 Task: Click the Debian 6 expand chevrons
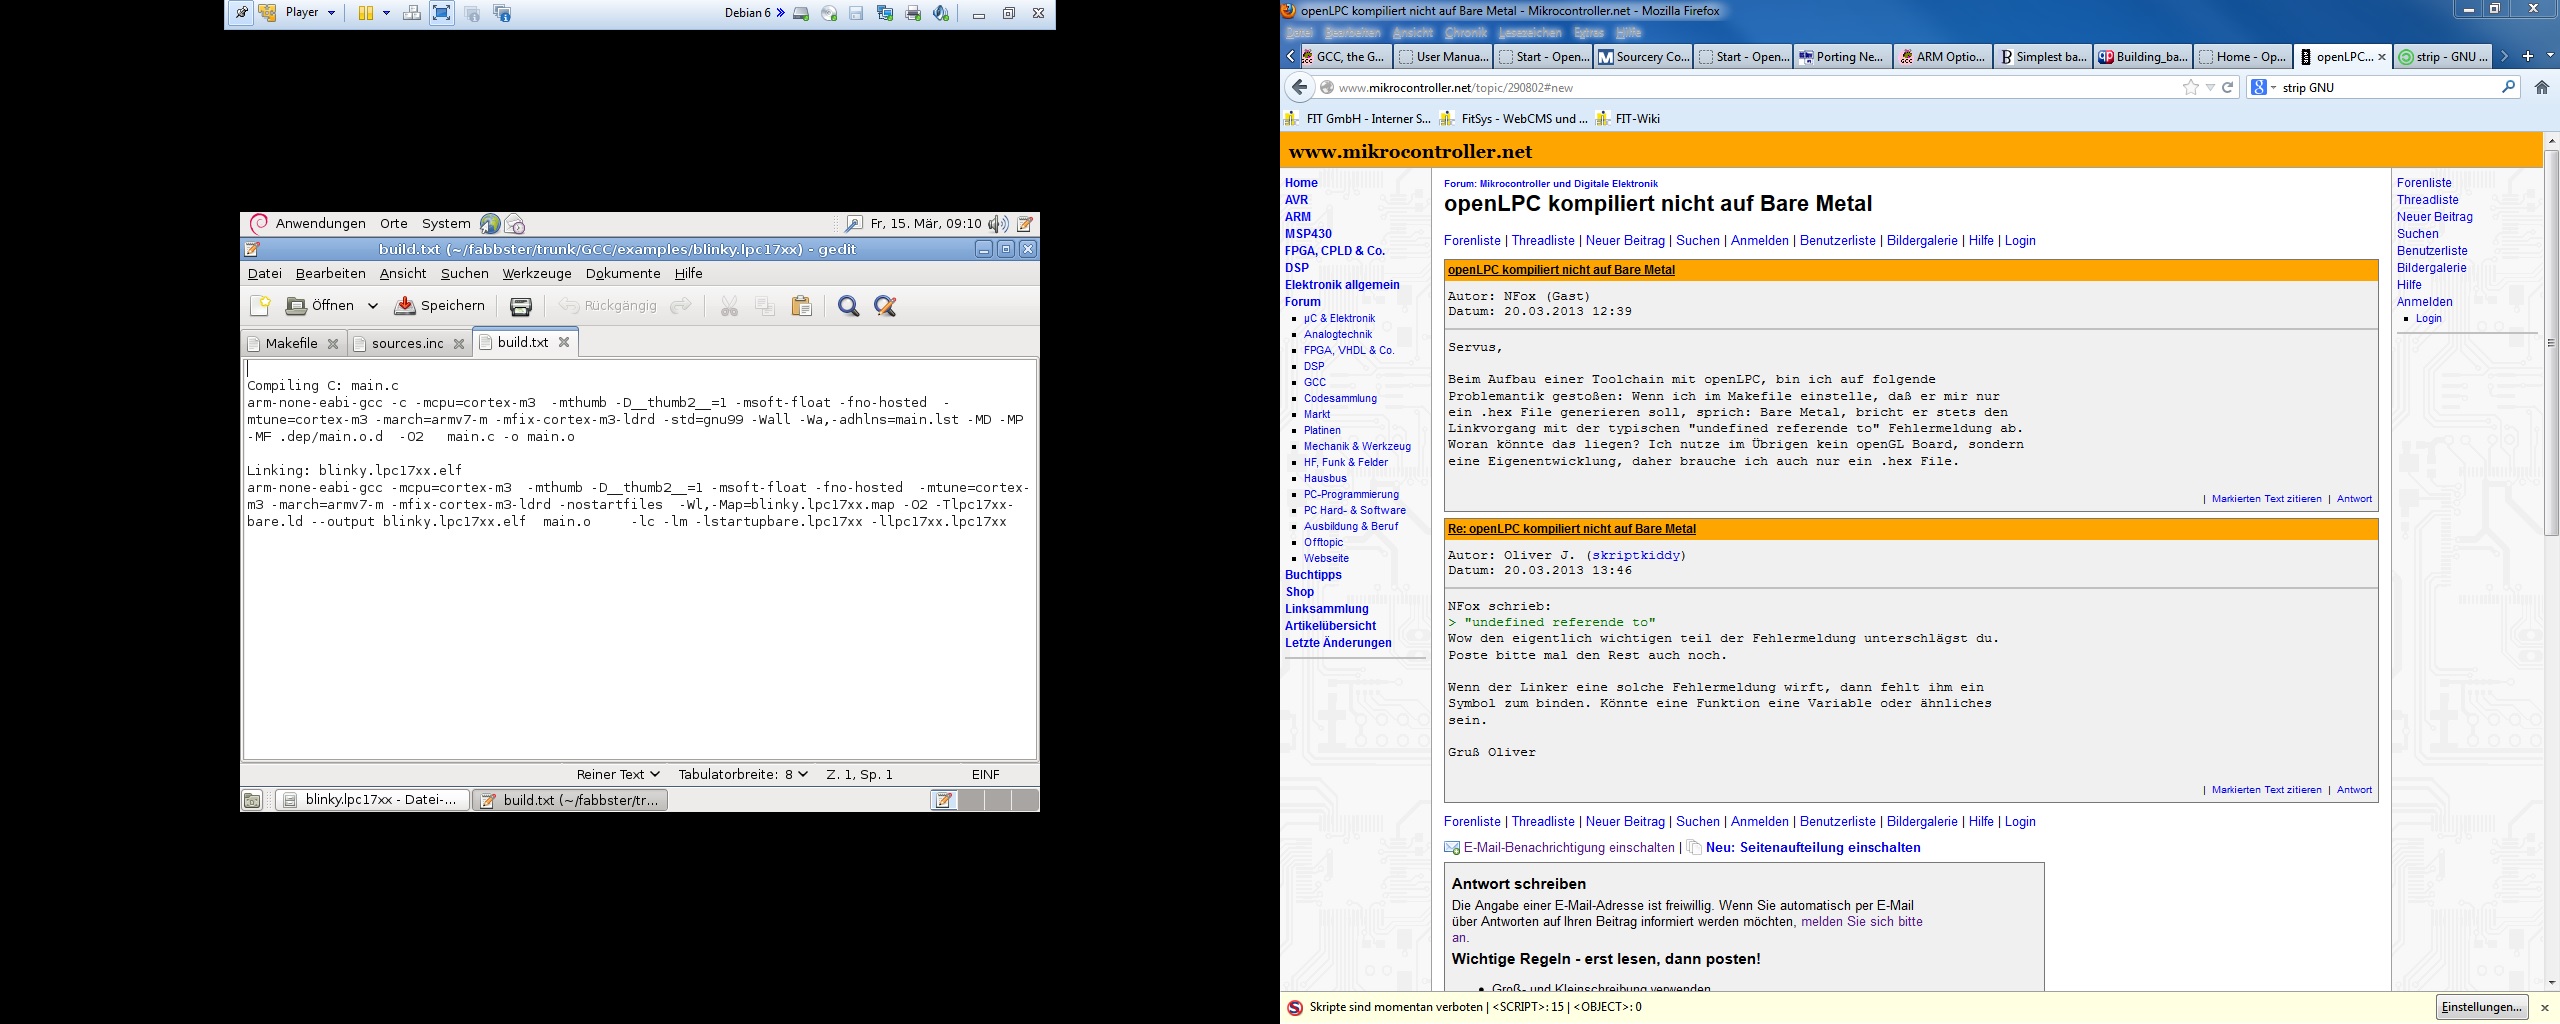tap(780, 13)
